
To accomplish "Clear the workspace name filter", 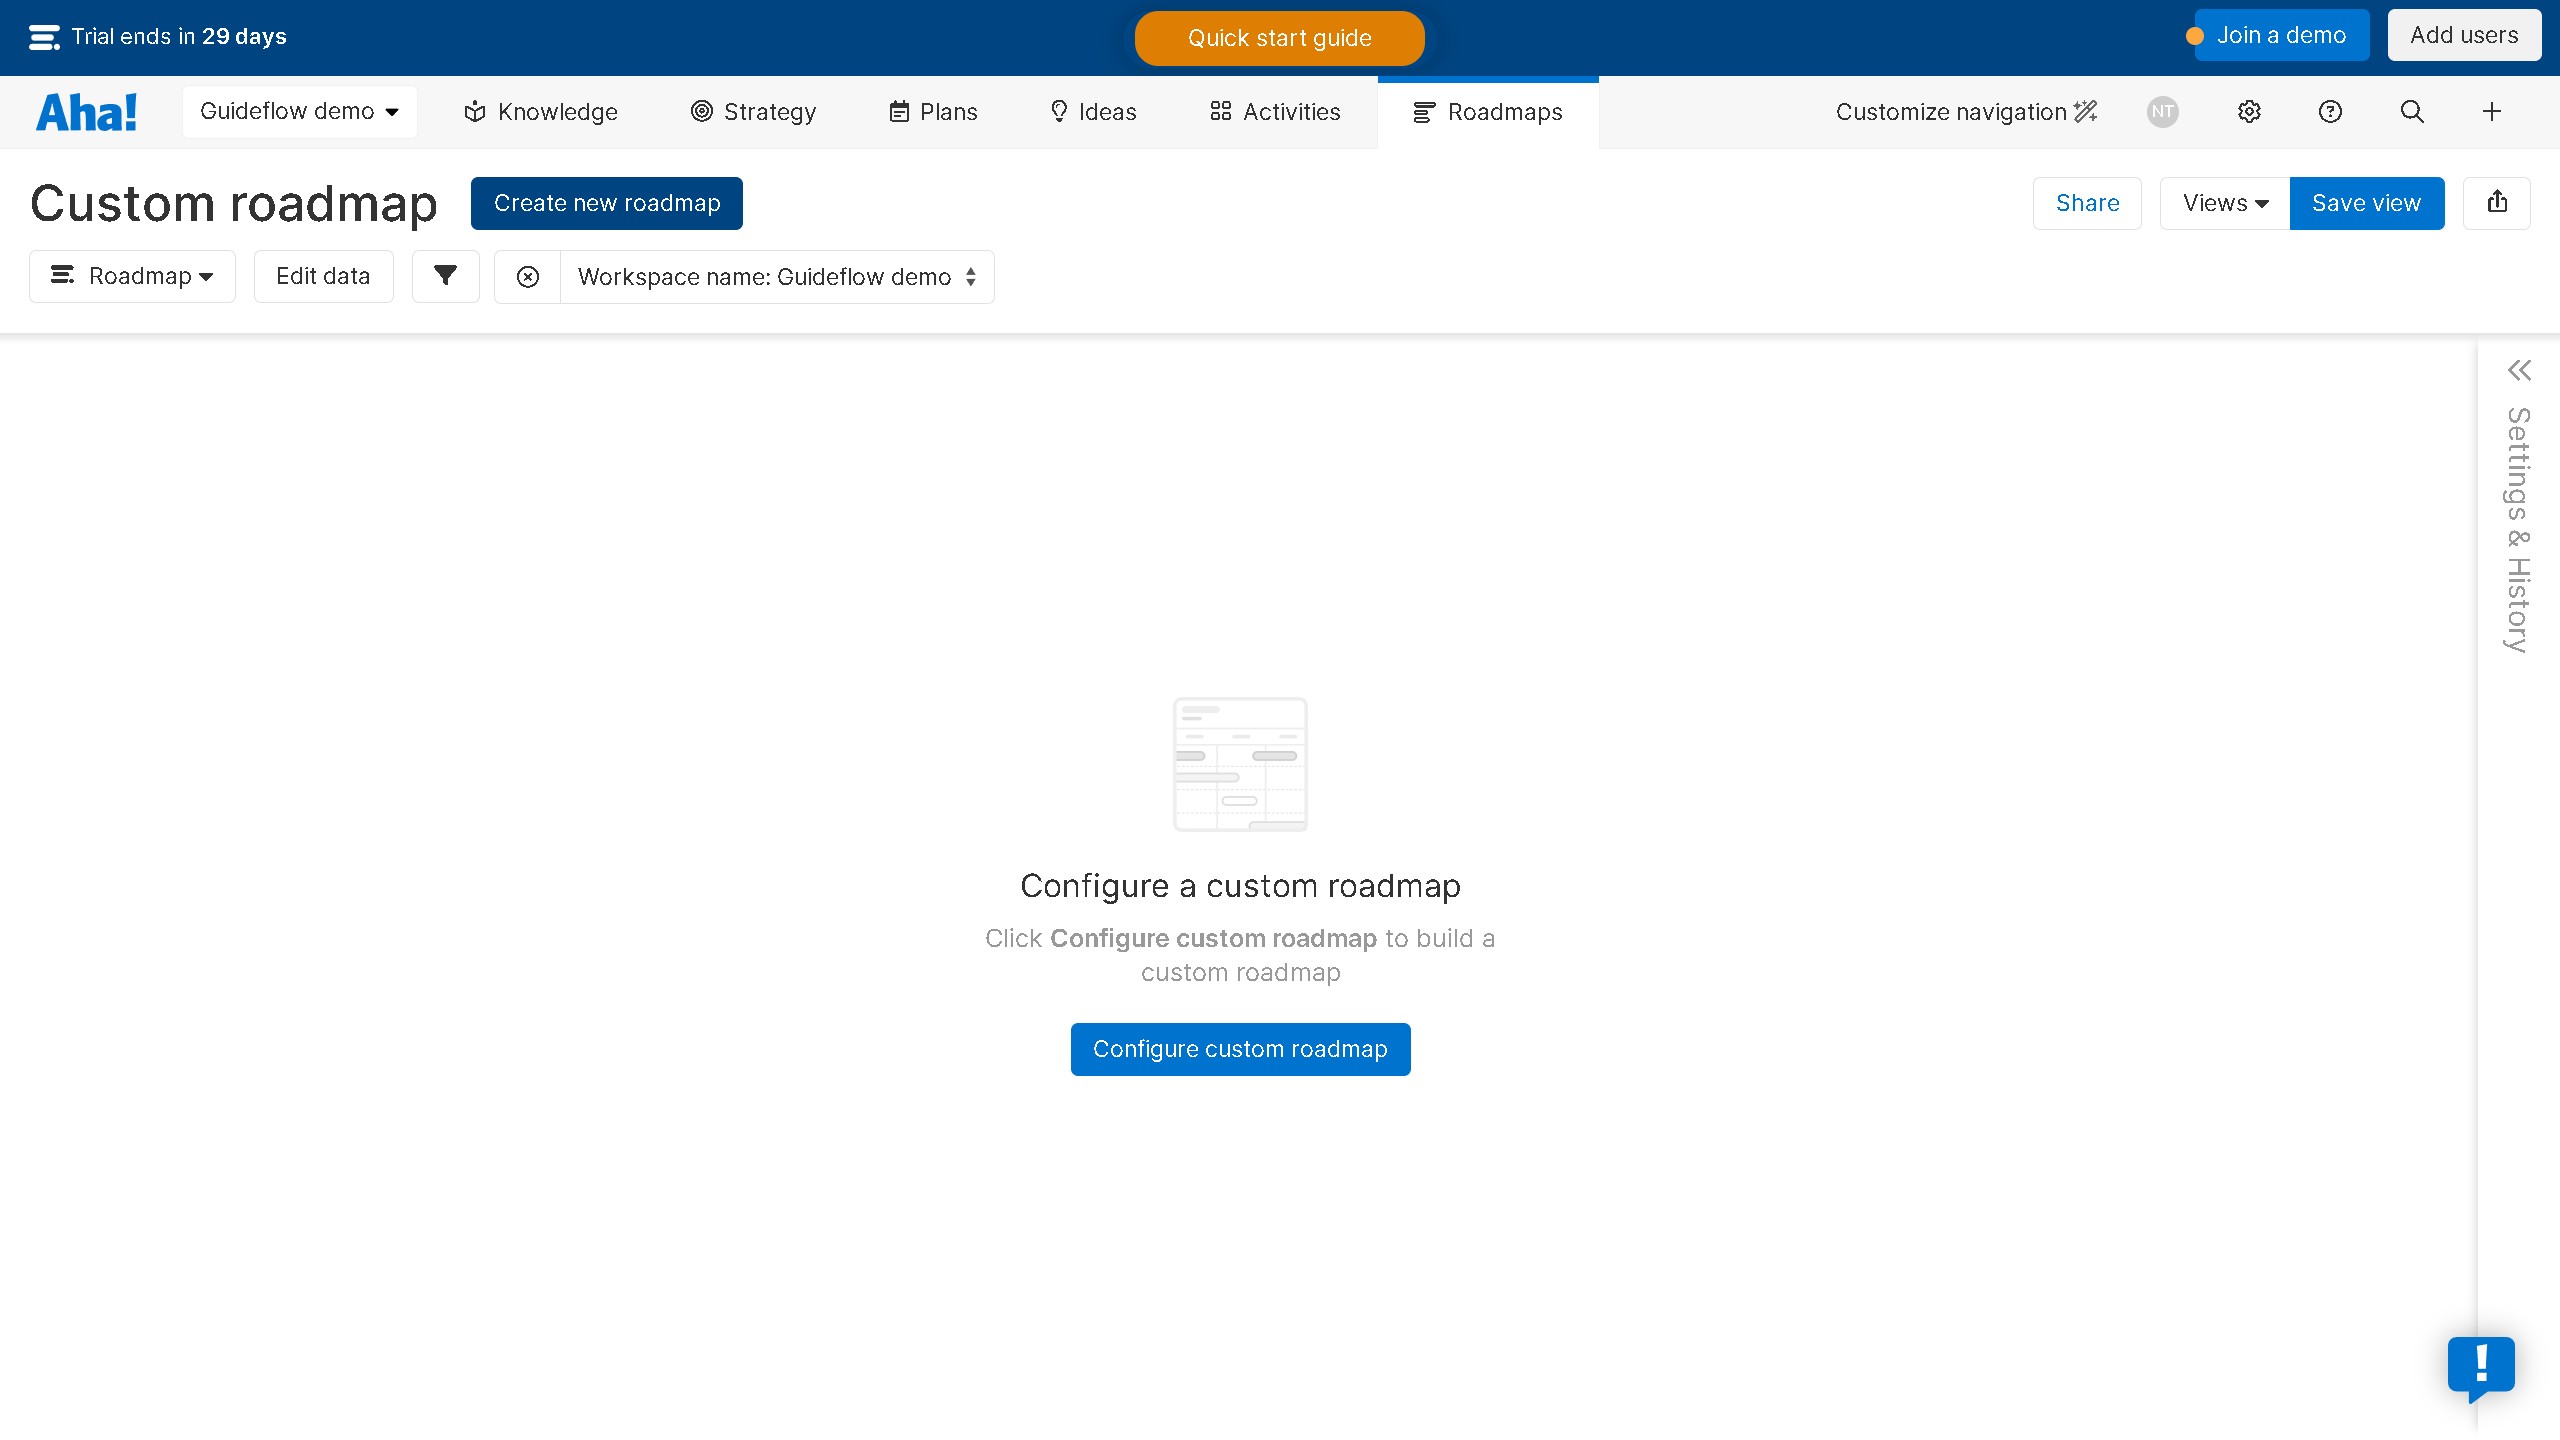I will [528, 277].
